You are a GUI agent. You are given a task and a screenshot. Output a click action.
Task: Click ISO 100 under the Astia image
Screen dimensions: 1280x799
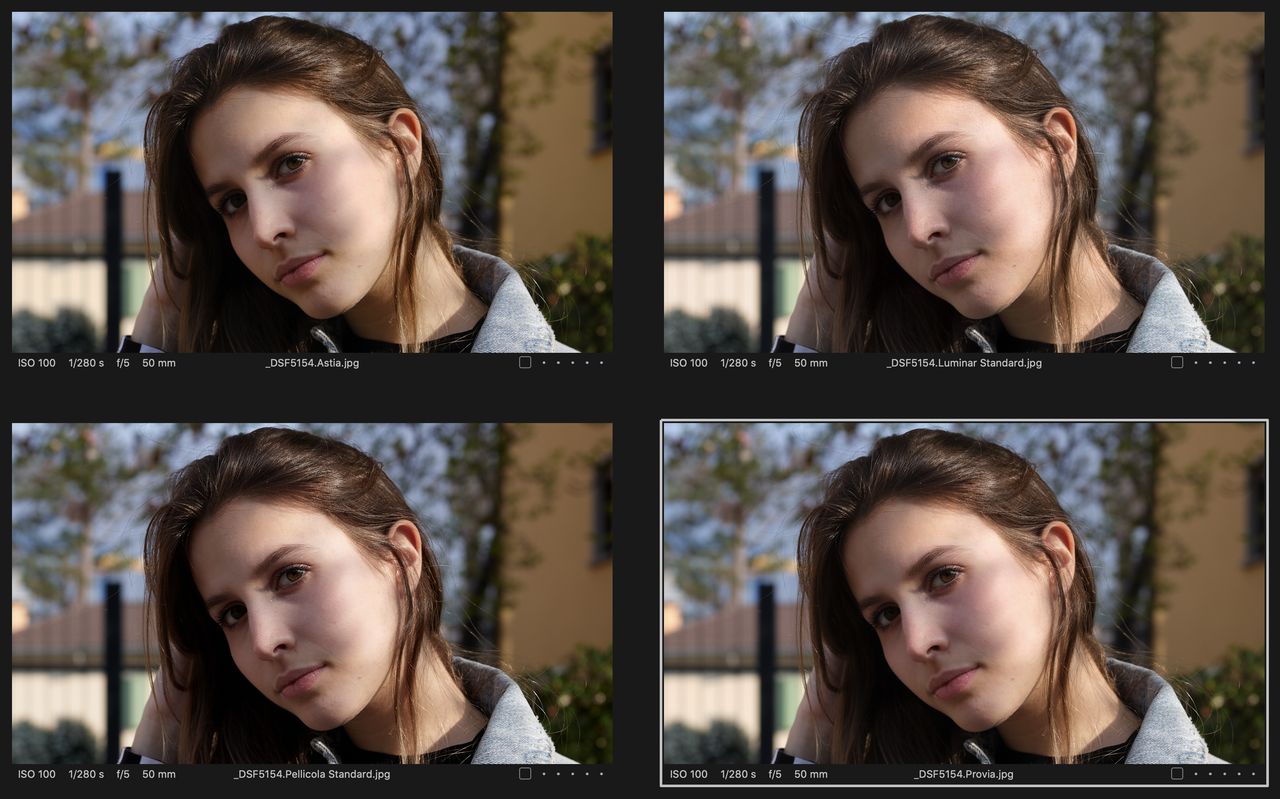tap(37, 363)
